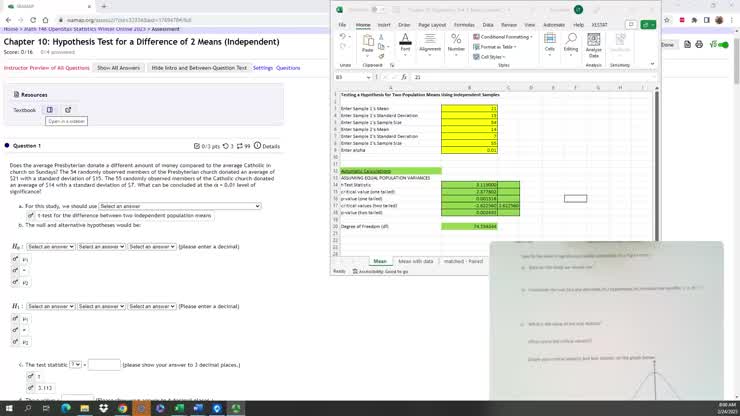Click Hide Intro and Between-Question Text button

coord(199,68)
